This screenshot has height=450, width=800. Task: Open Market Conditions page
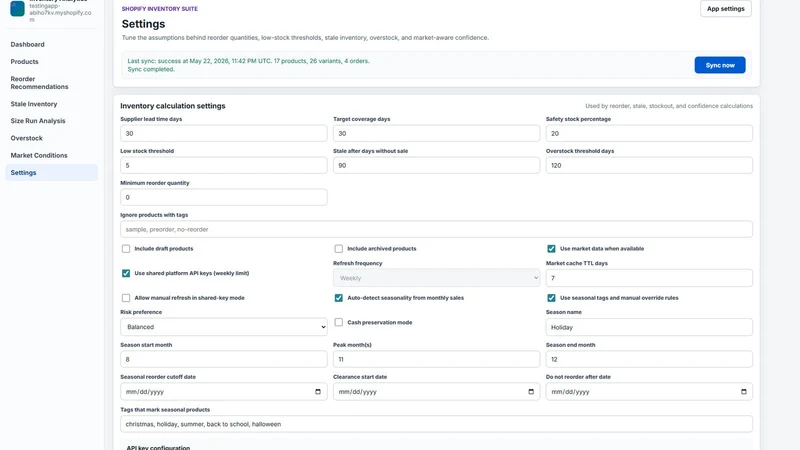coord(39,156)
